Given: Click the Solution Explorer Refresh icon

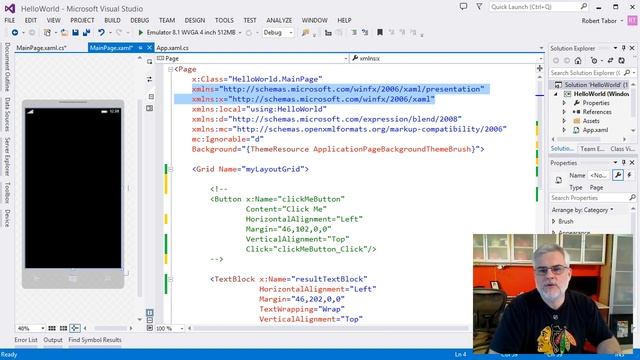Looking at the screenshot, I should tap(622, 60).
